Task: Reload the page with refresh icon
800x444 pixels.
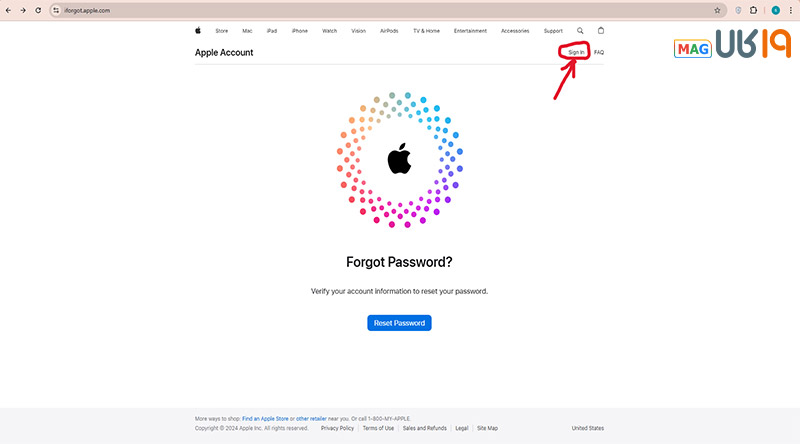Action: (38, 10)
